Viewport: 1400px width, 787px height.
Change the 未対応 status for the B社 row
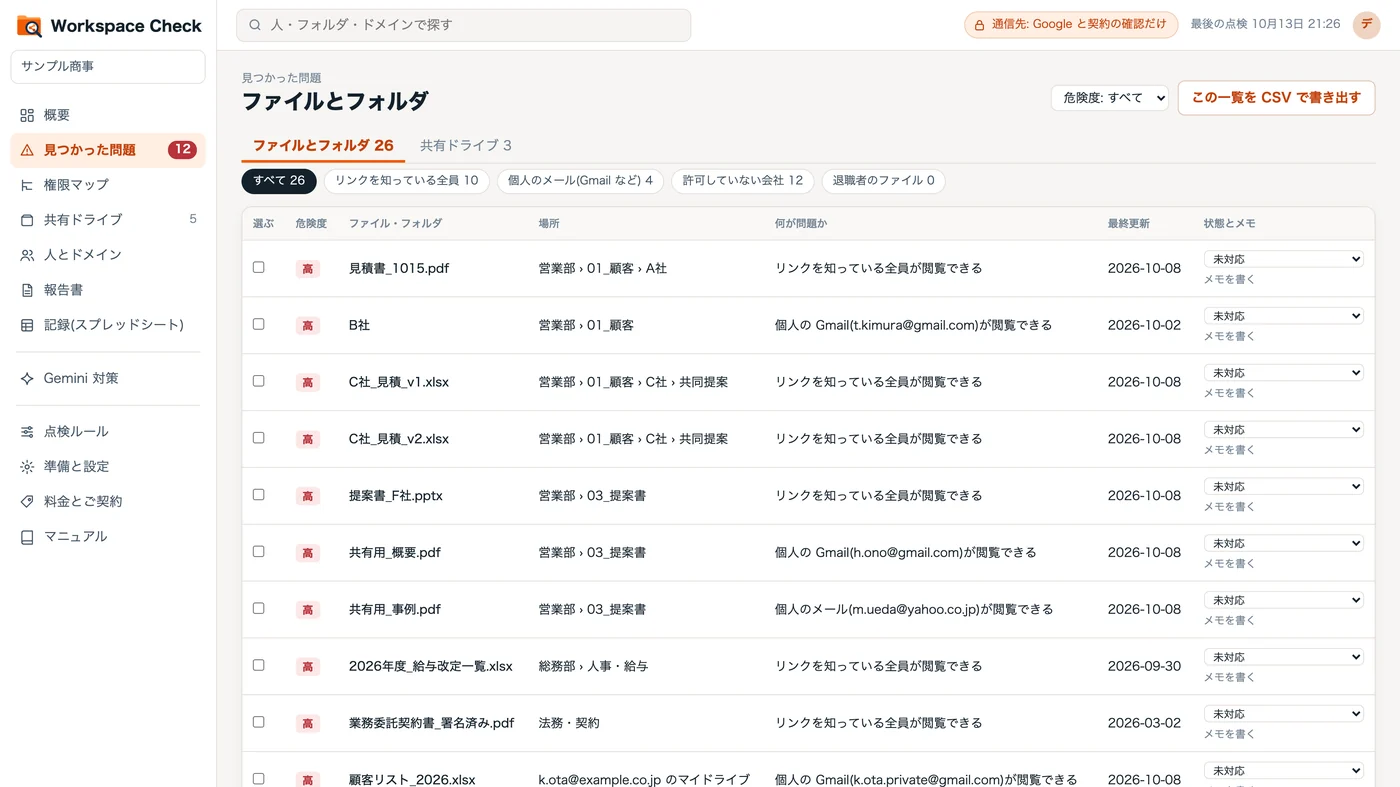(x=1284, y=316)
